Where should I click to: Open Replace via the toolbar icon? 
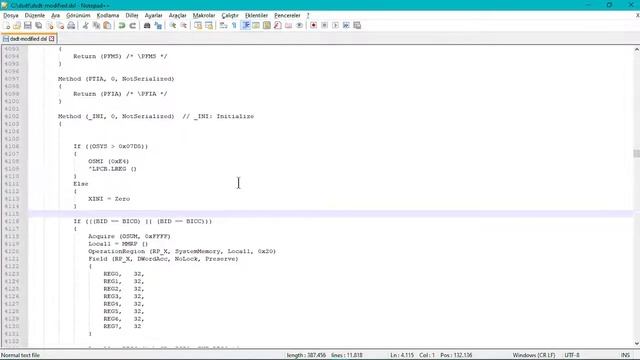pyautogui.click(x=158, y=25)
